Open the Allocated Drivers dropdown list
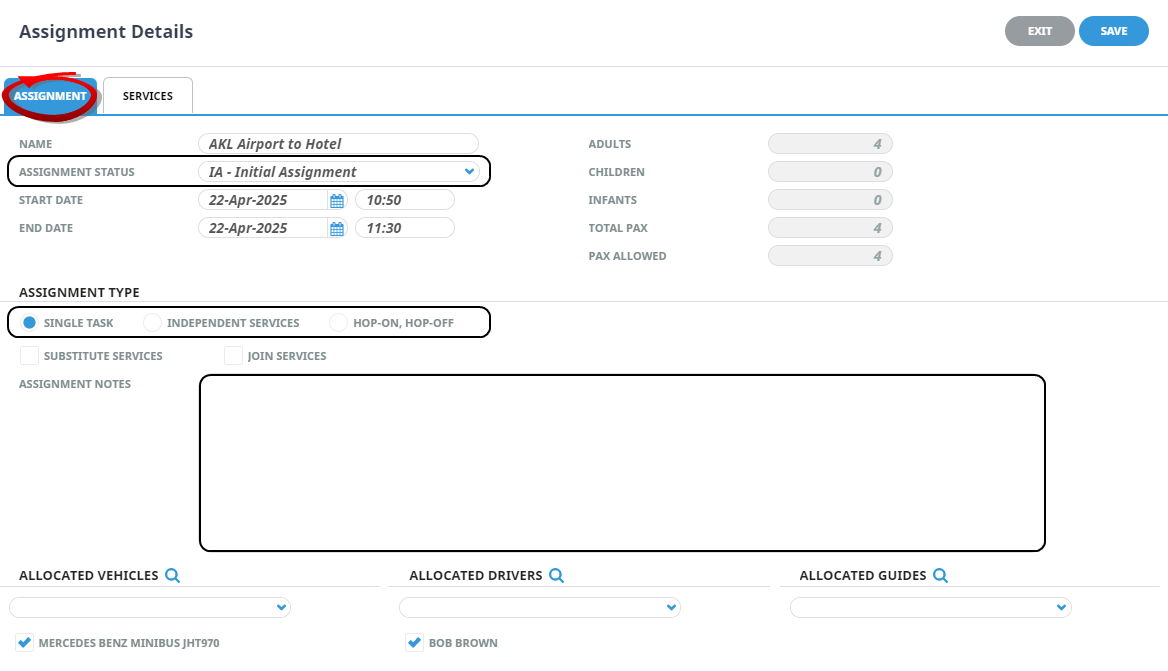 671,608
